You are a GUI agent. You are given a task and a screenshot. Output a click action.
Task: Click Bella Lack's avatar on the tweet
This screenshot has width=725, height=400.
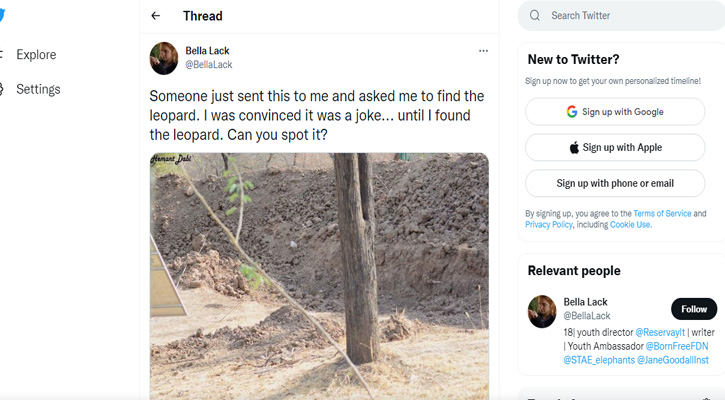click(x=164, y=58)
